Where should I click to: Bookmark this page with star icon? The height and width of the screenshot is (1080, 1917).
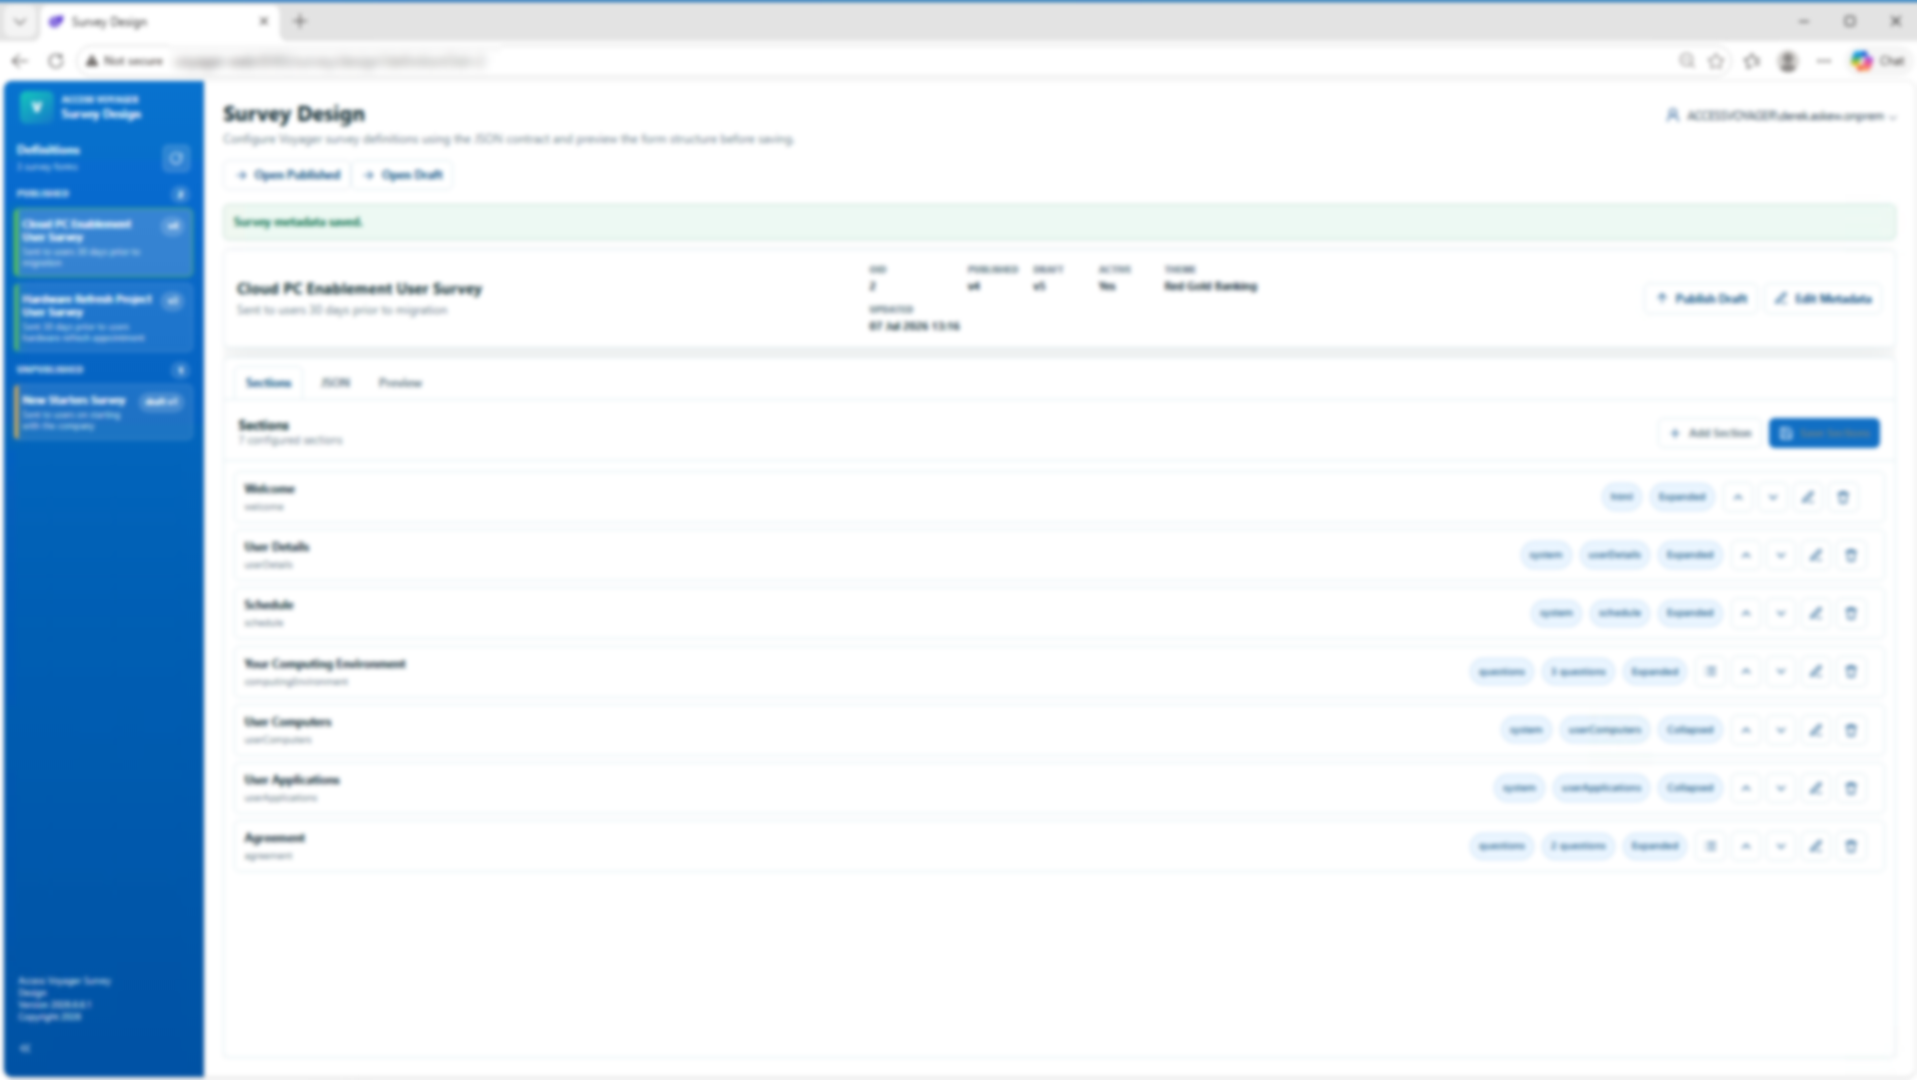(1716, 61)
